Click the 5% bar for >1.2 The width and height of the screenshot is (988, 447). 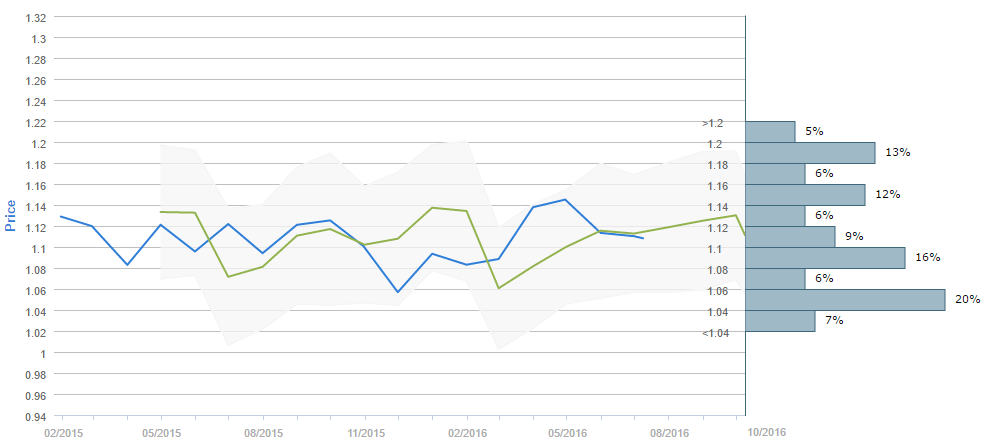(770, 131)
